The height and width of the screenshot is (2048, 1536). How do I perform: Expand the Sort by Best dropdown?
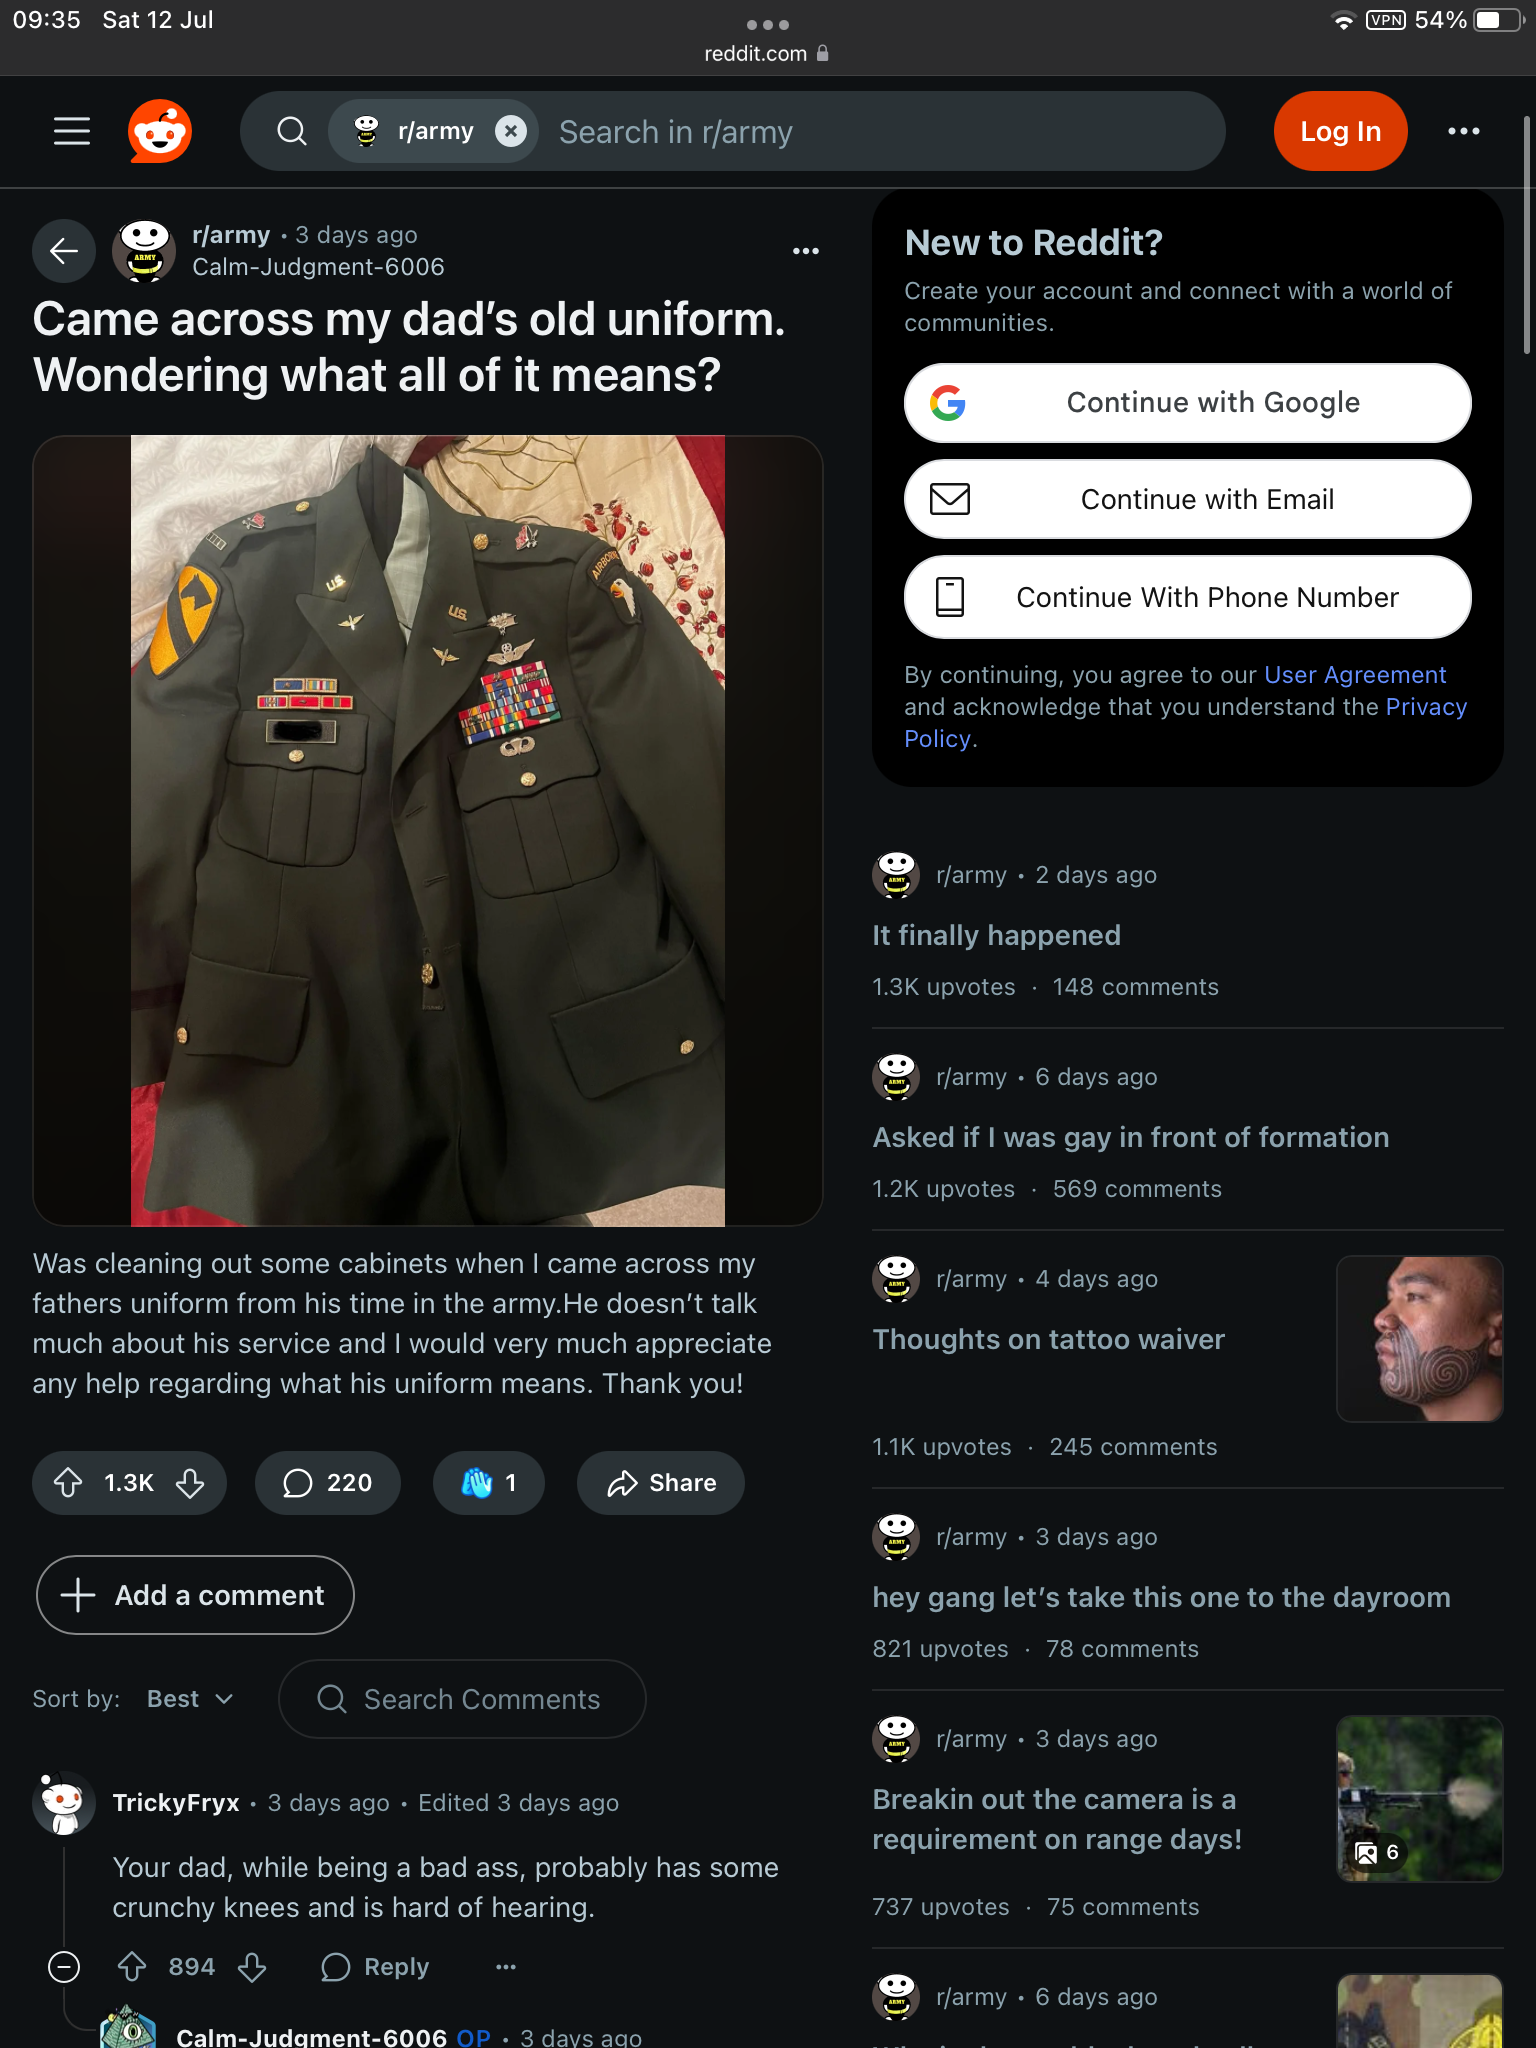(x=190, y=1699)
